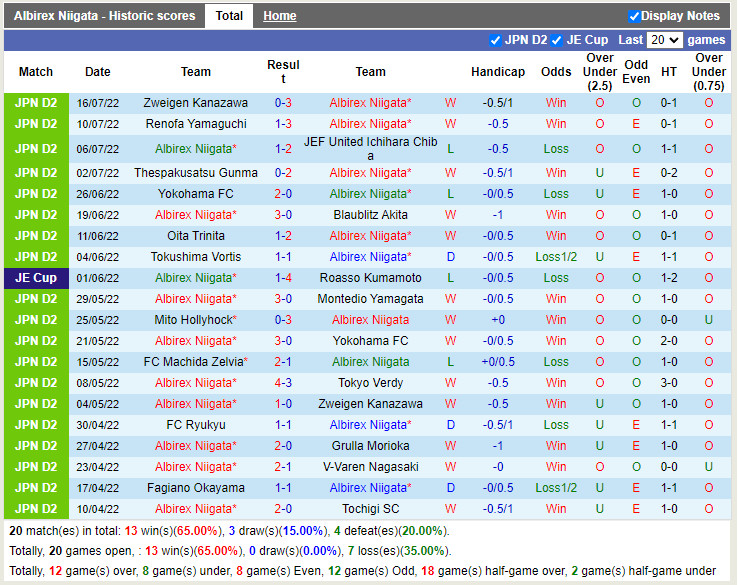This screenshot has width=738, height=585.
Task: Click Loss1/2 odds in Fagiano Okayama row
Action: coord(556,488)
